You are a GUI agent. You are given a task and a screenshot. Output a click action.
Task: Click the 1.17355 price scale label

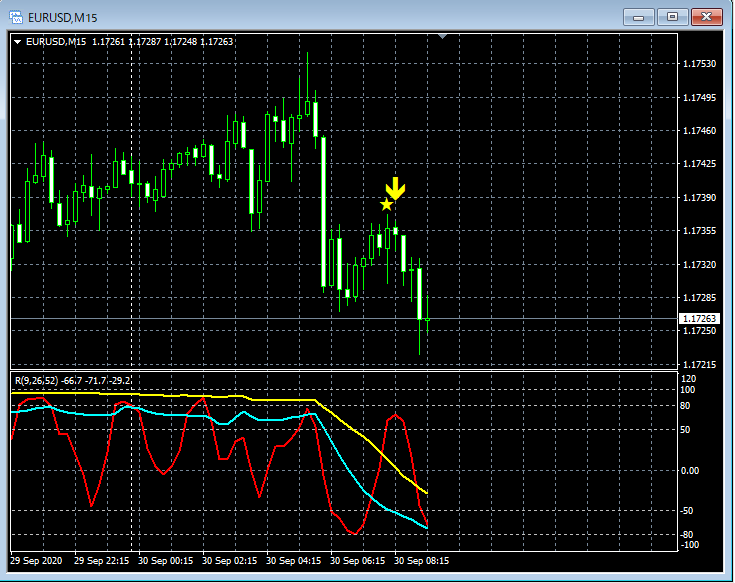[699, 231]
